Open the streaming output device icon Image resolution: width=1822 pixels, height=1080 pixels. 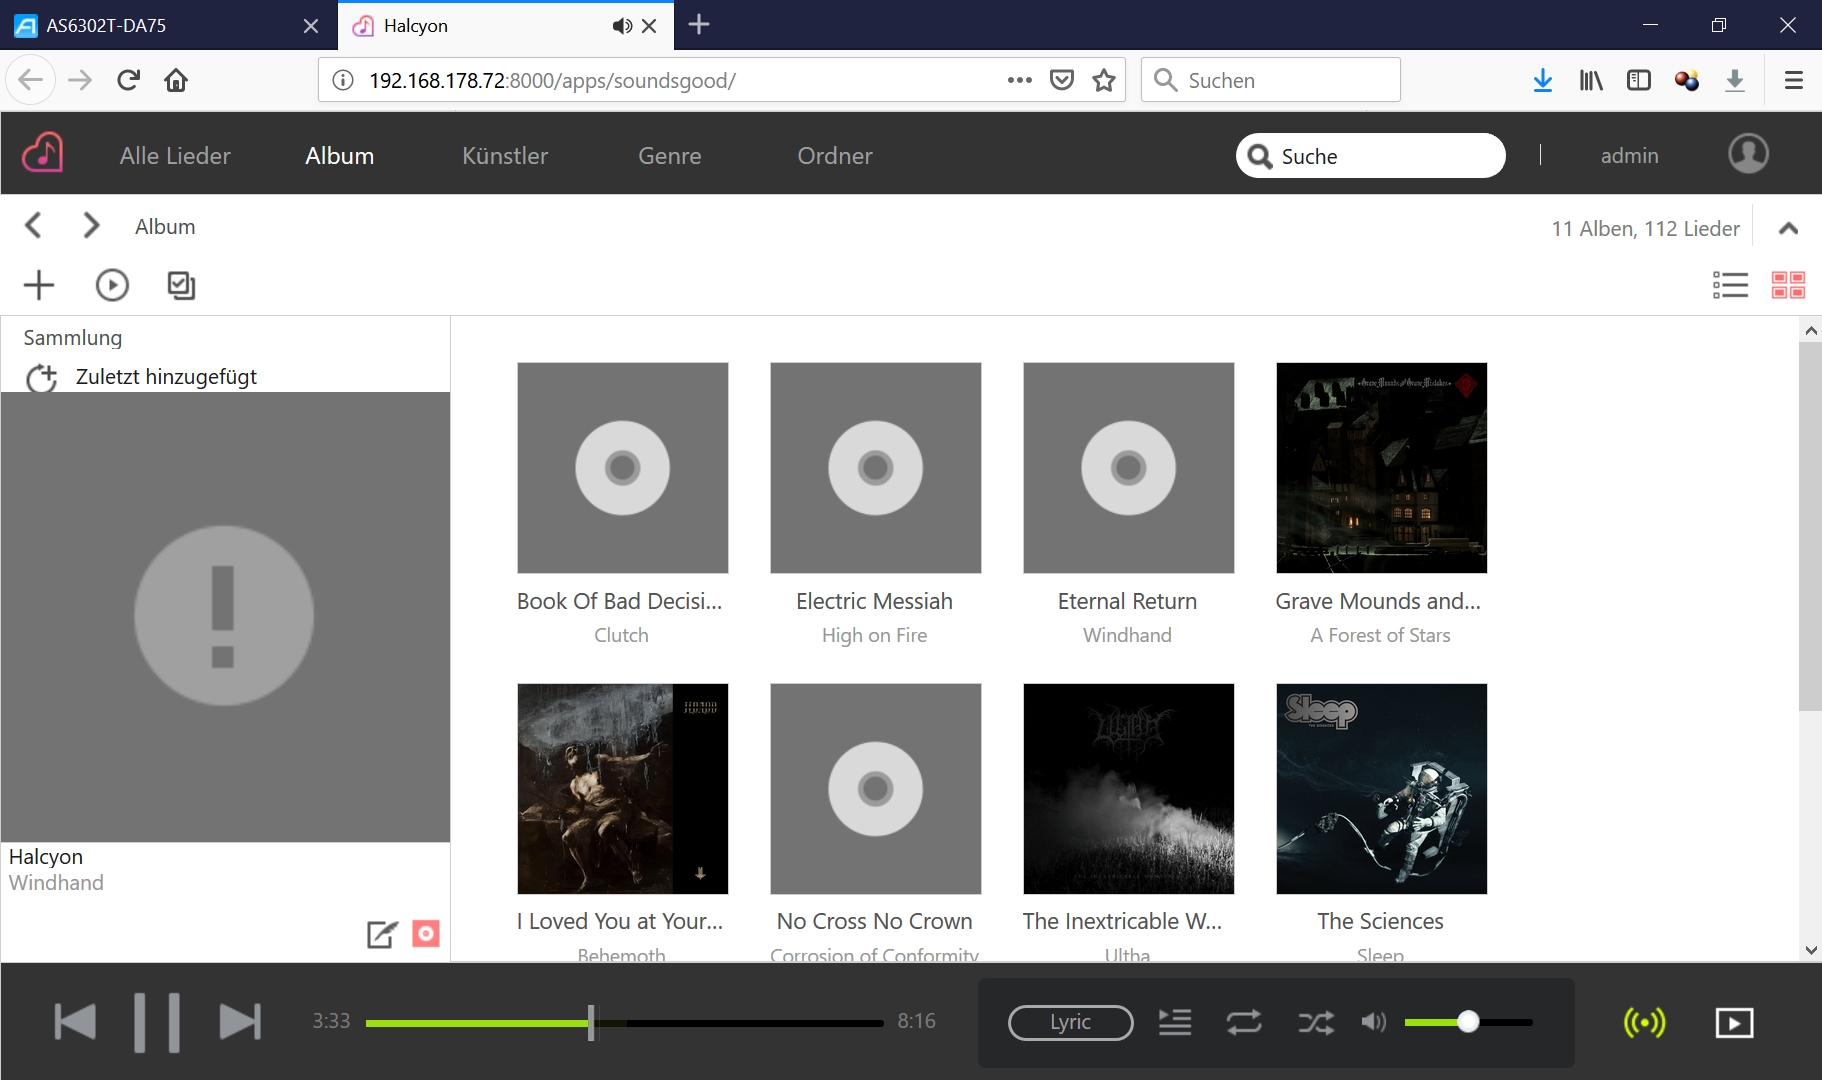(x=1645, y=1023)
